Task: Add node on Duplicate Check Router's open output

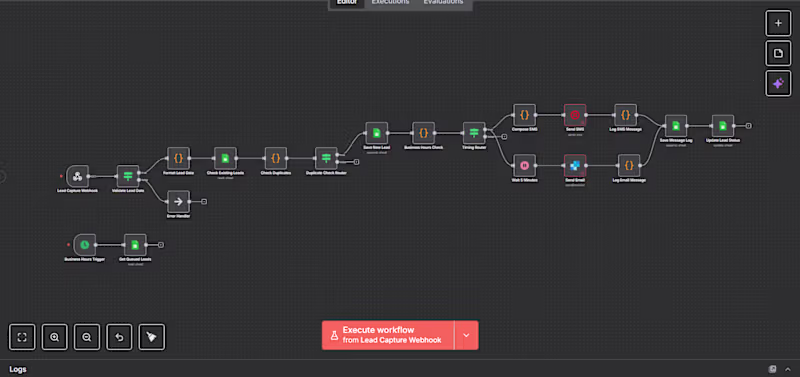Action: [356, 162]
